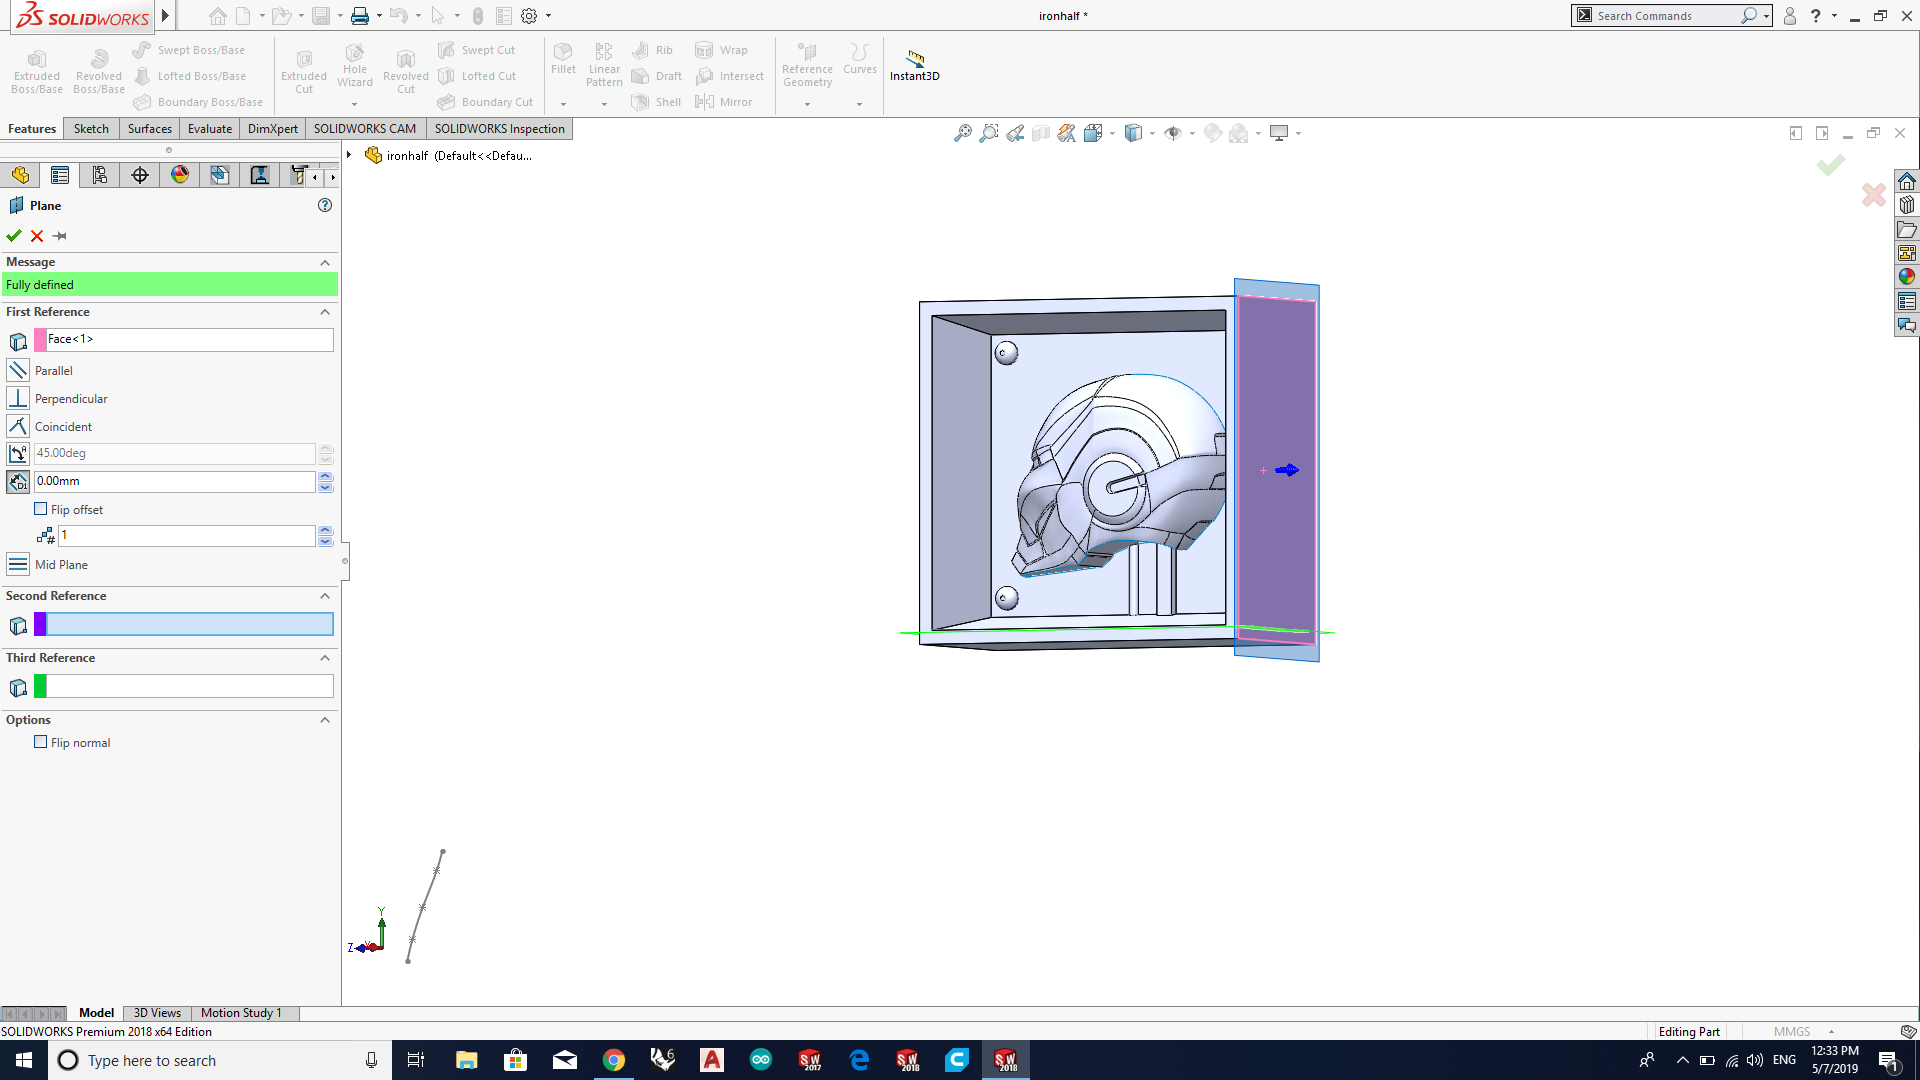Select the Parallel constraint icon
The image size is (1920, 1080).
18,371
